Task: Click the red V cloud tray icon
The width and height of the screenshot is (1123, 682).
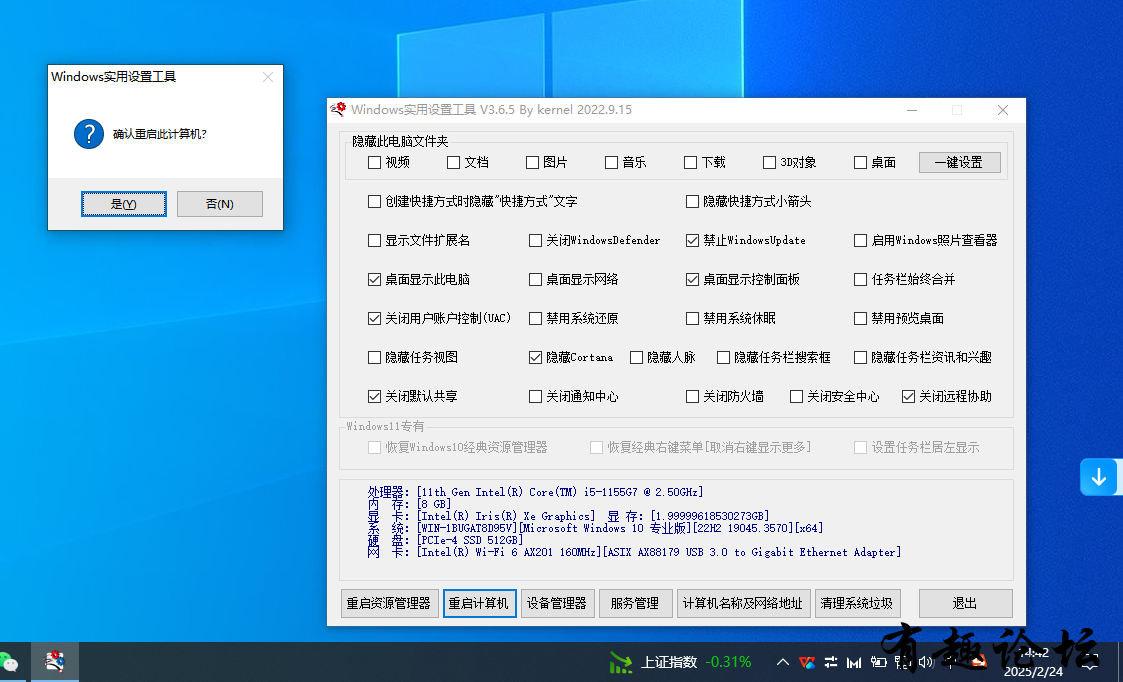Action: (x=806, y=662)
